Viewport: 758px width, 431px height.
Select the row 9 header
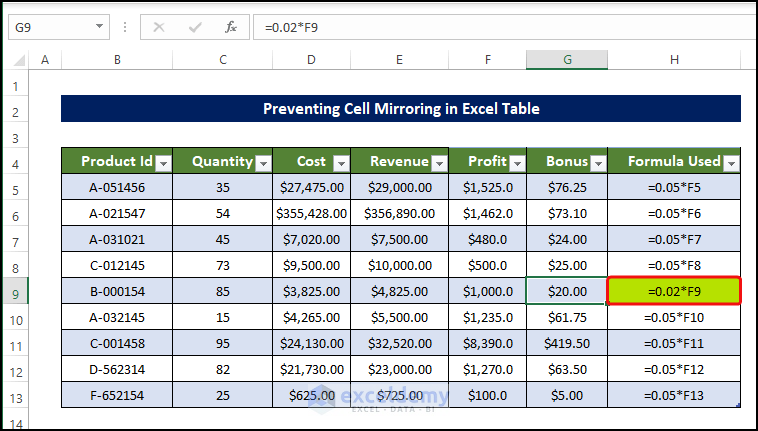(17, 291)
